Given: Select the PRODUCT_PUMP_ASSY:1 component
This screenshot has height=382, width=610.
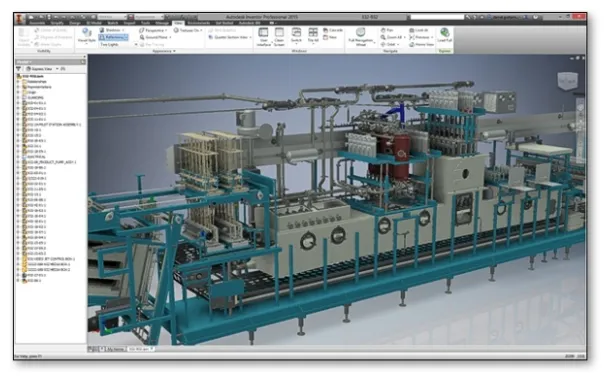Looking at the screenshot, I should (x=49, y=162).
